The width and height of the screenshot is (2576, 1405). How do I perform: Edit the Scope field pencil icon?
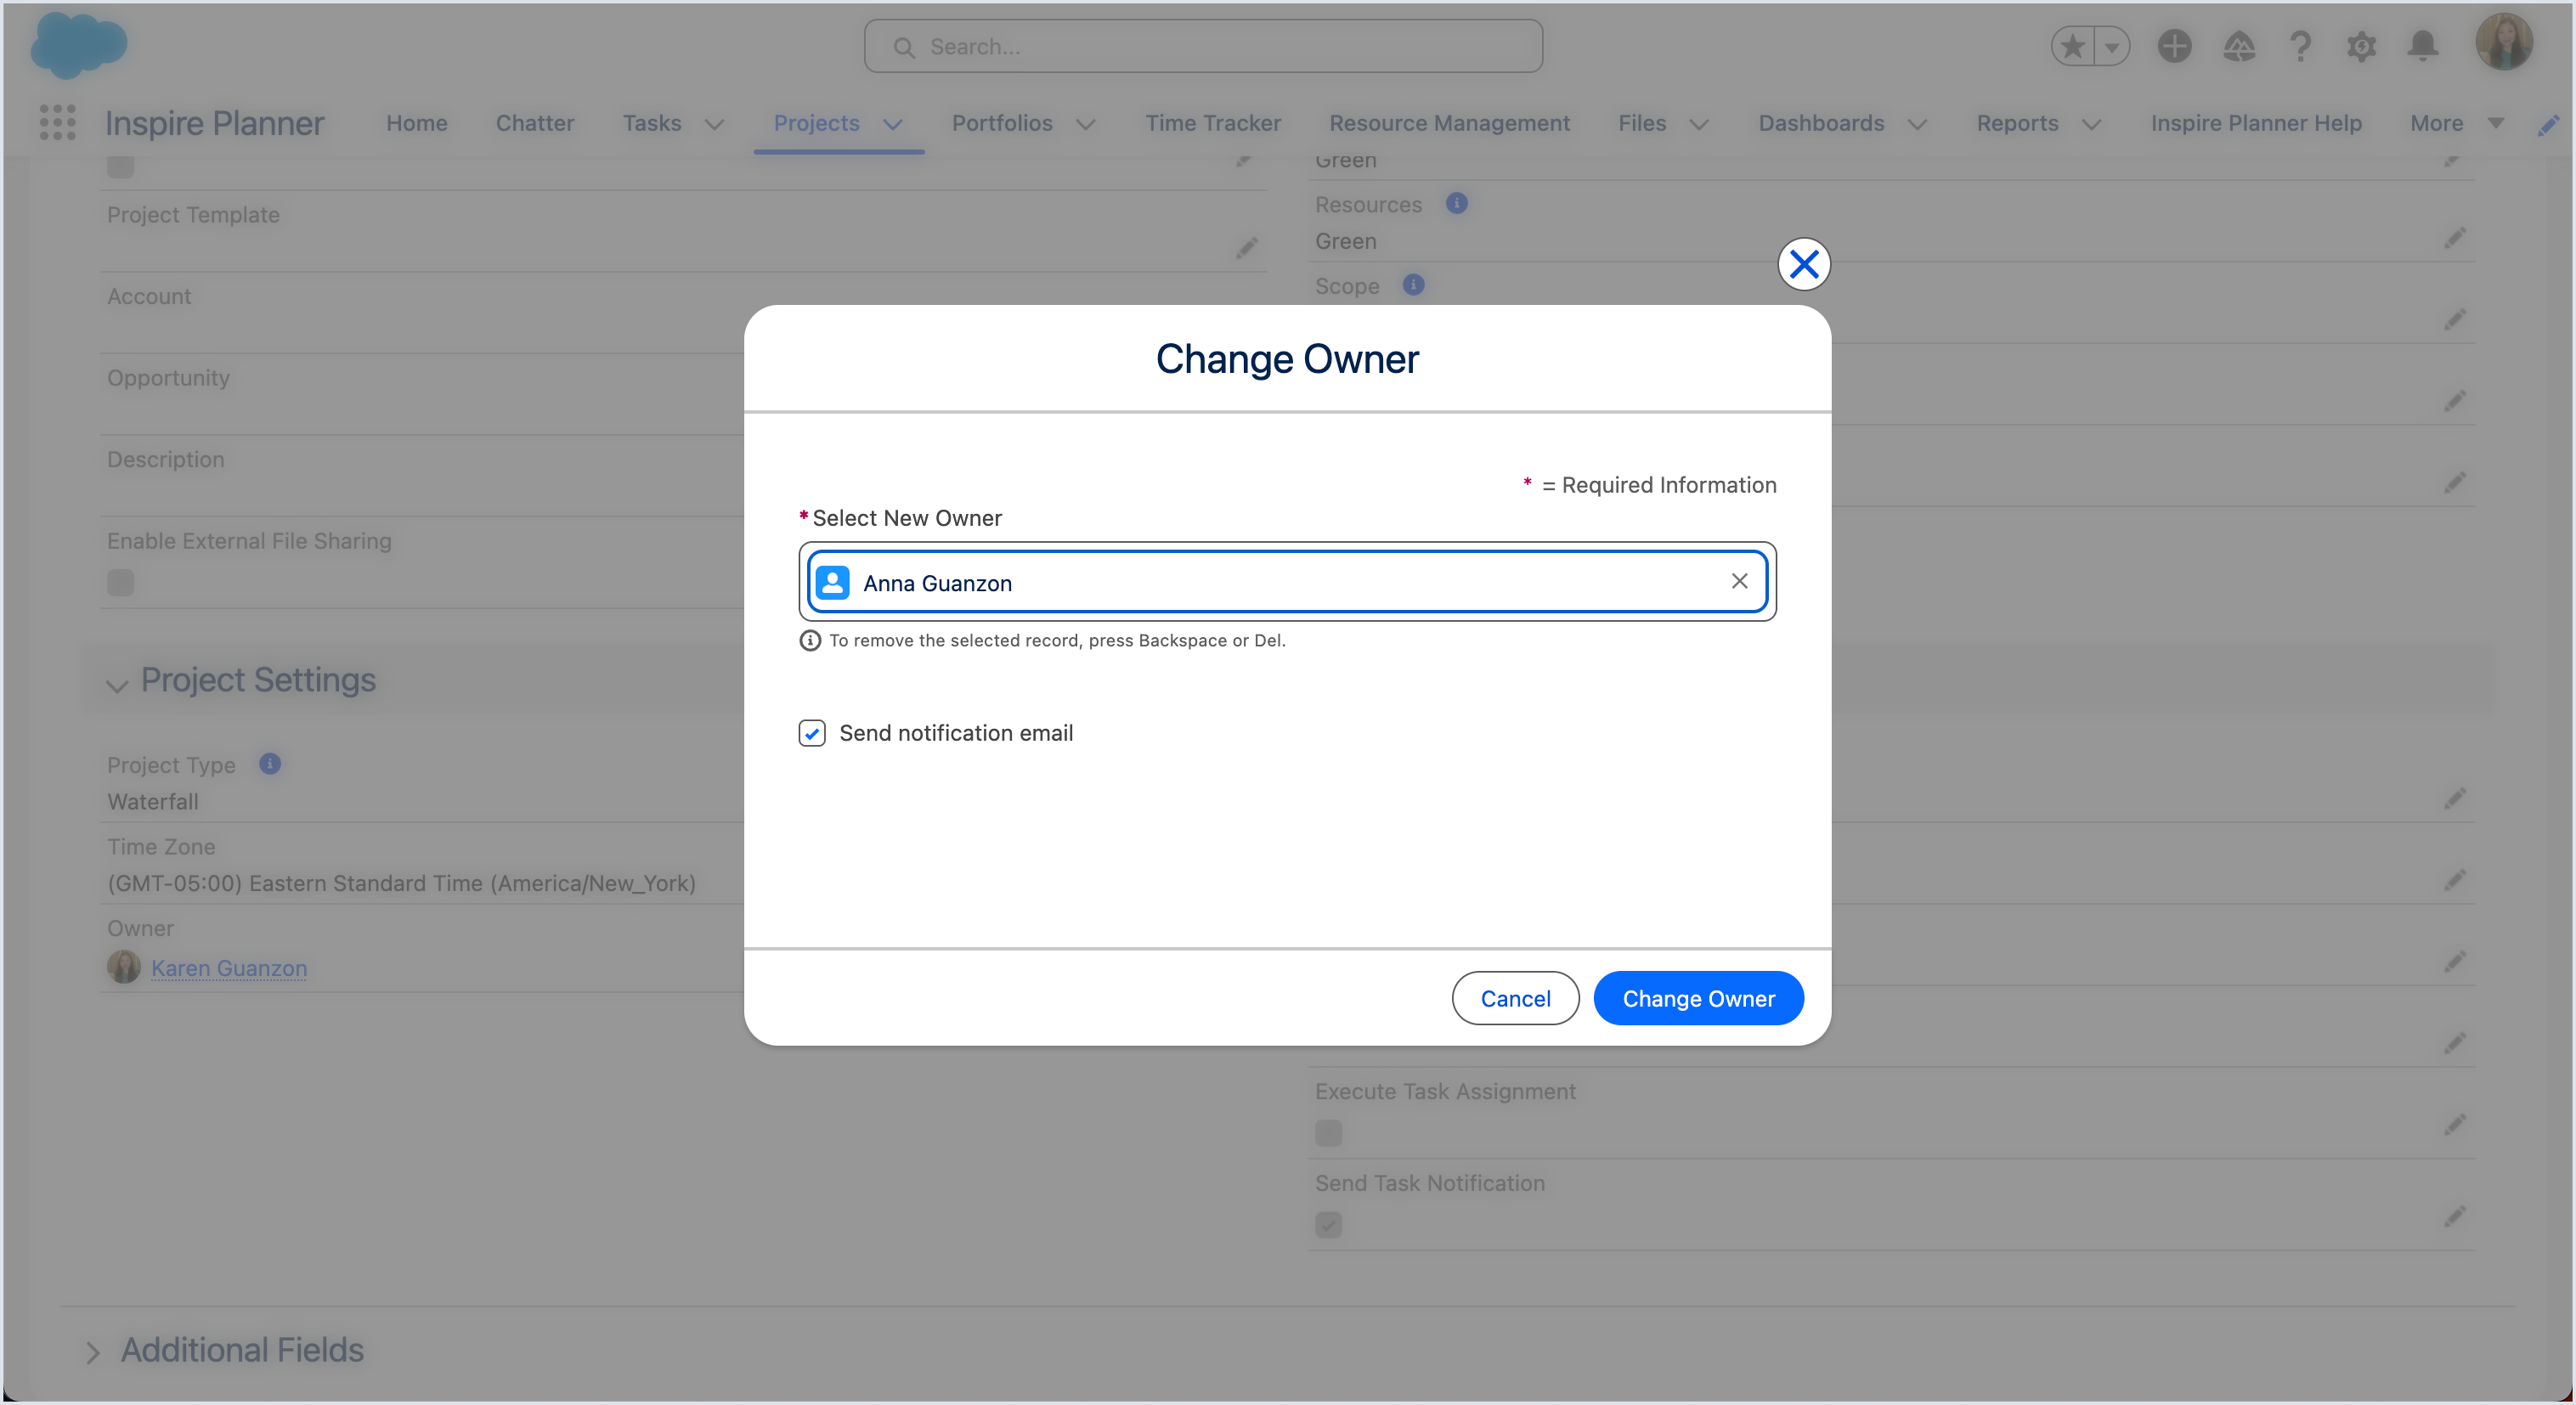2455,320
